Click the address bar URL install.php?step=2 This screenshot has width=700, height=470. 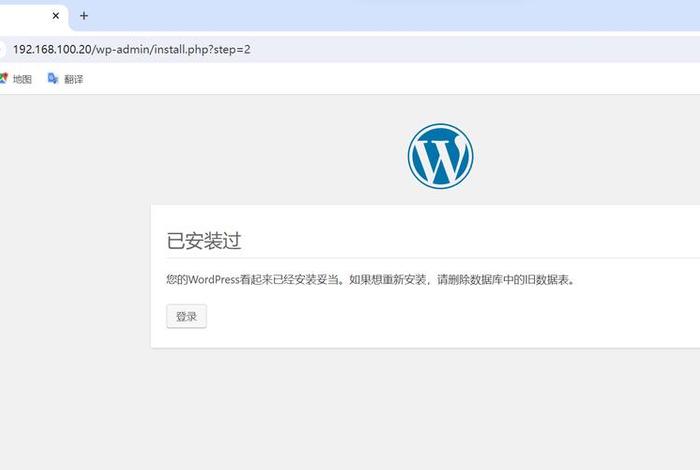coord(132,50)
